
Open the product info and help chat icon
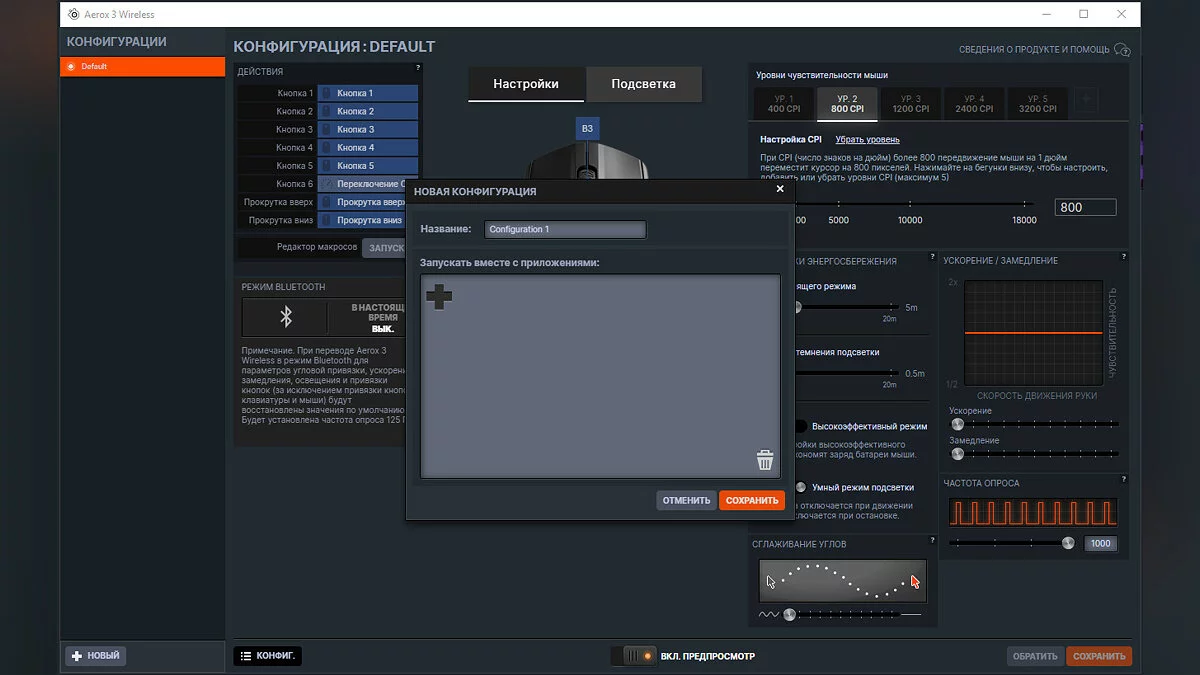(x=1122, y=50)
